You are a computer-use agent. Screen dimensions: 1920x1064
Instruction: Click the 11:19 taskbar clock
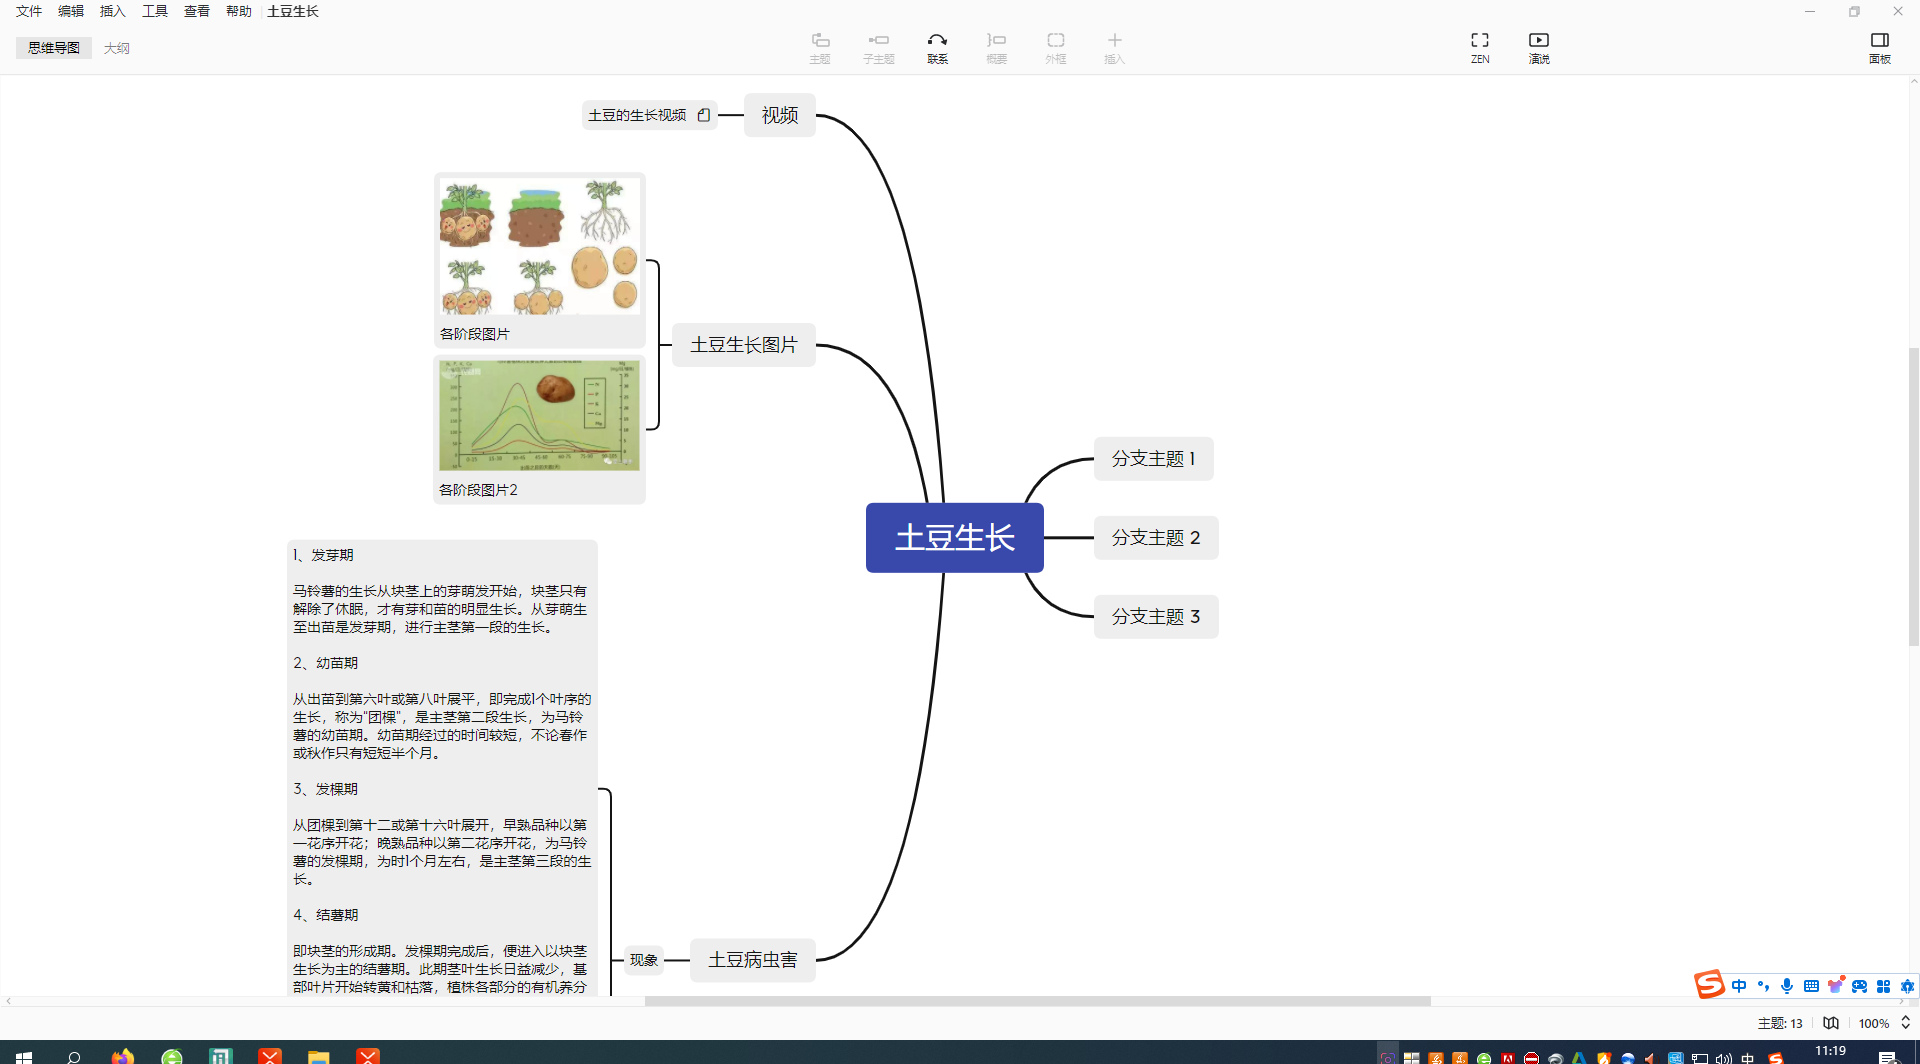coord(1831,1052)
